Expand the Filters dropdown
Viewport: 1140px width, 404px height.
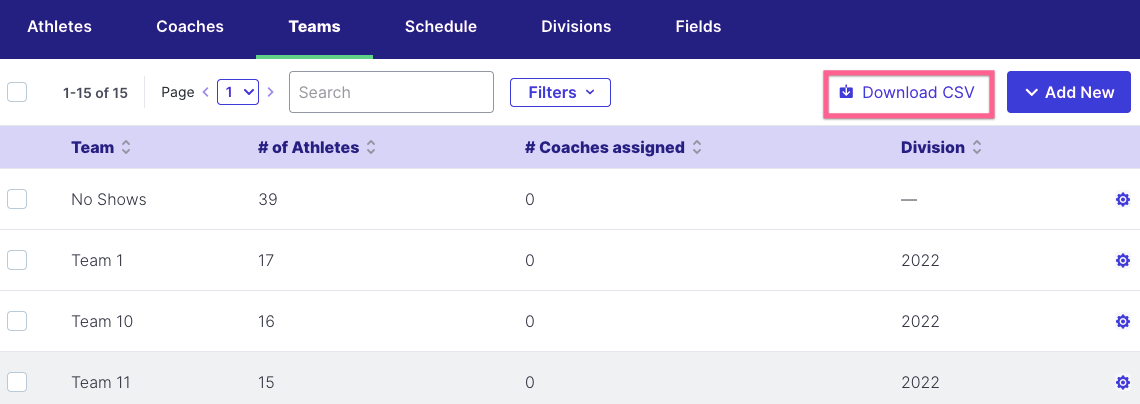(561, 92)
